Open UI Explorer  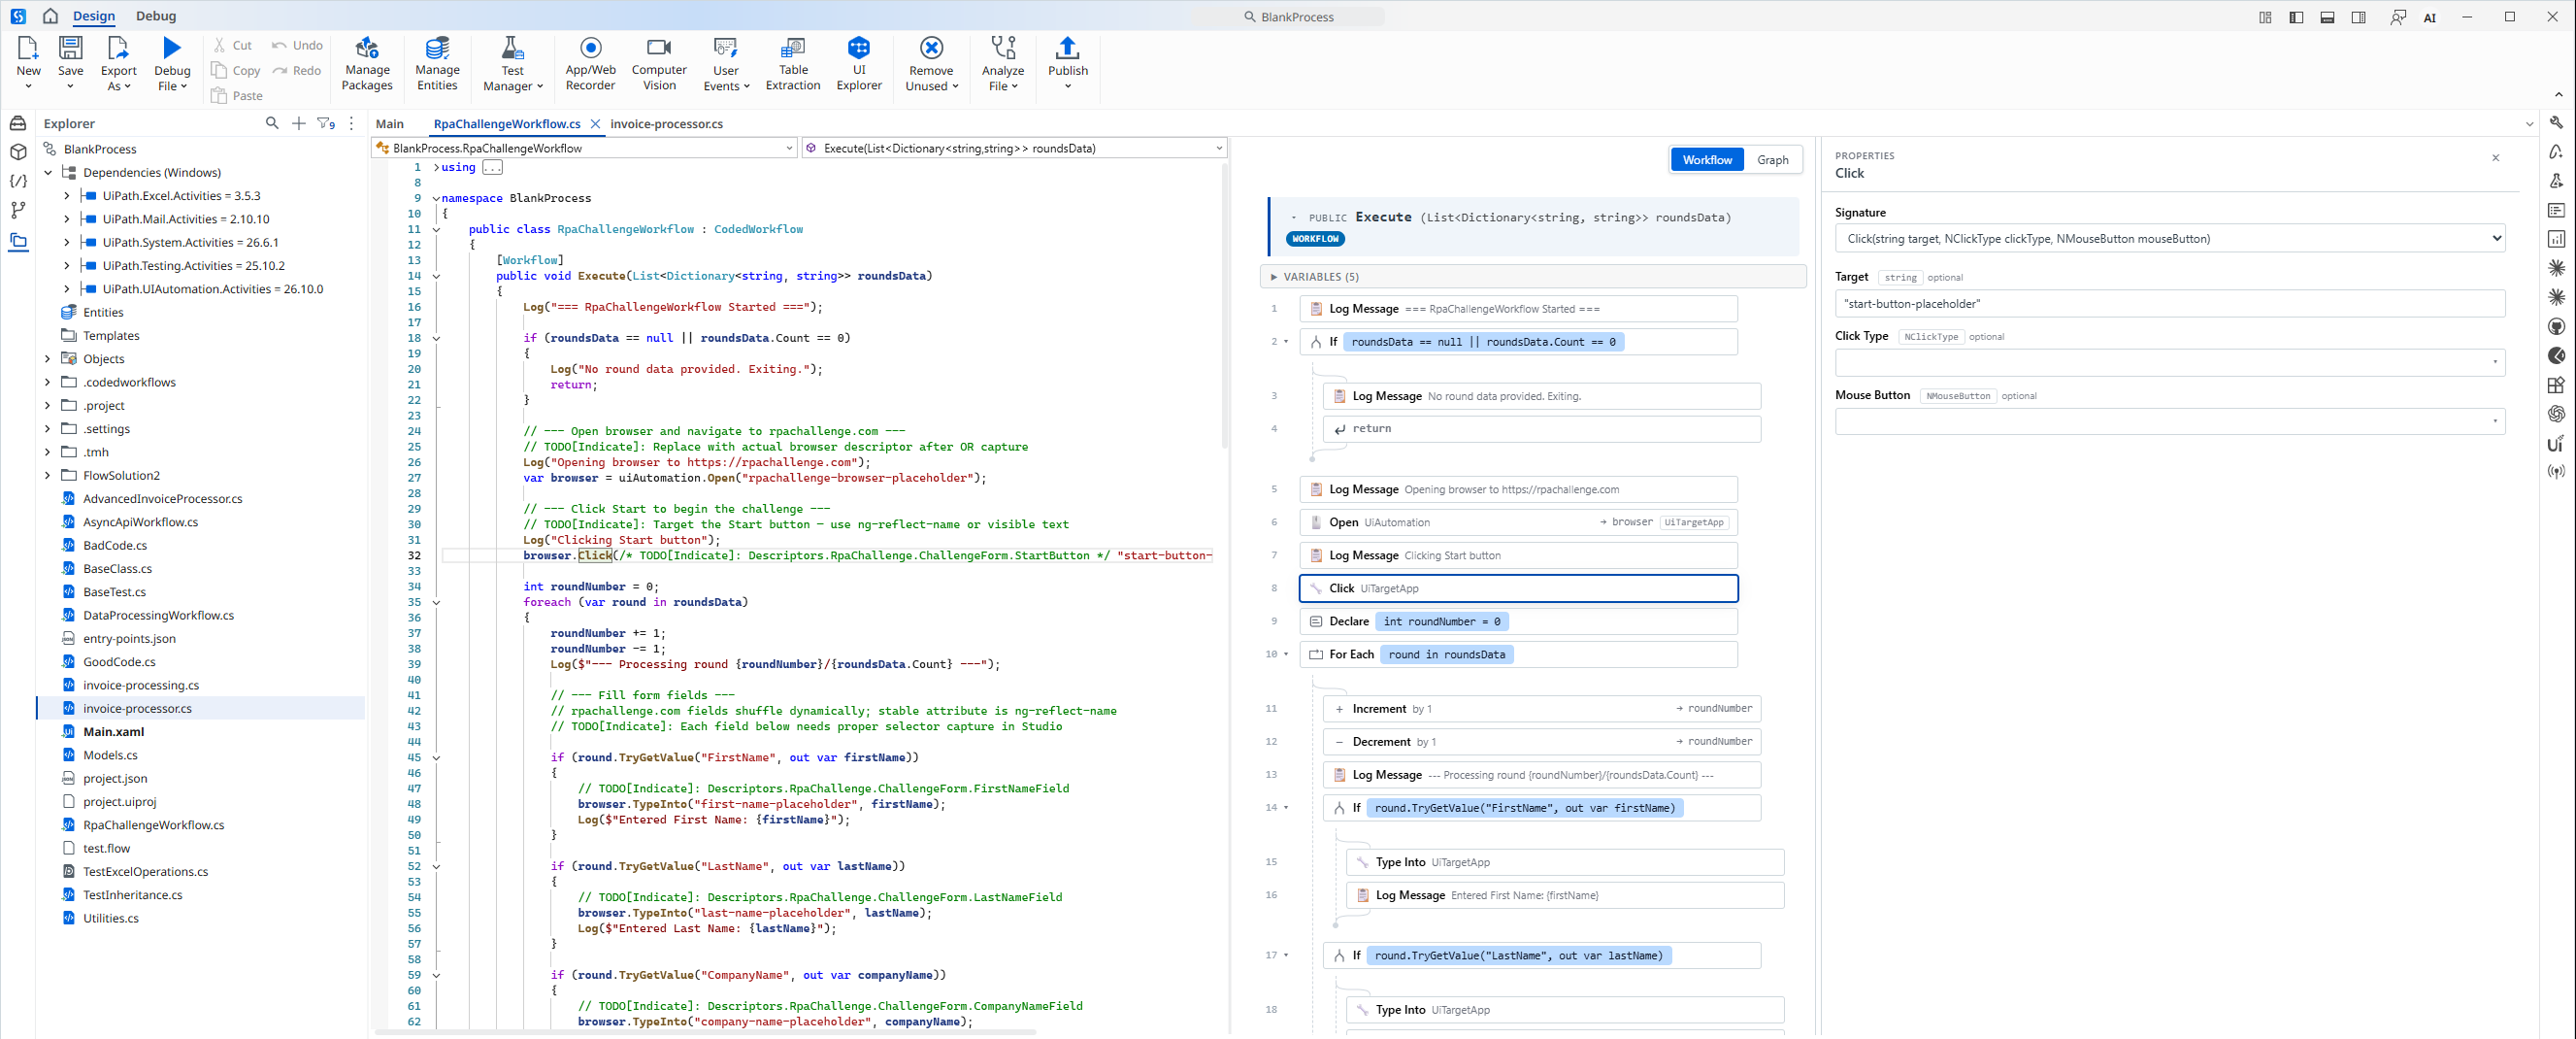point(859,64)
